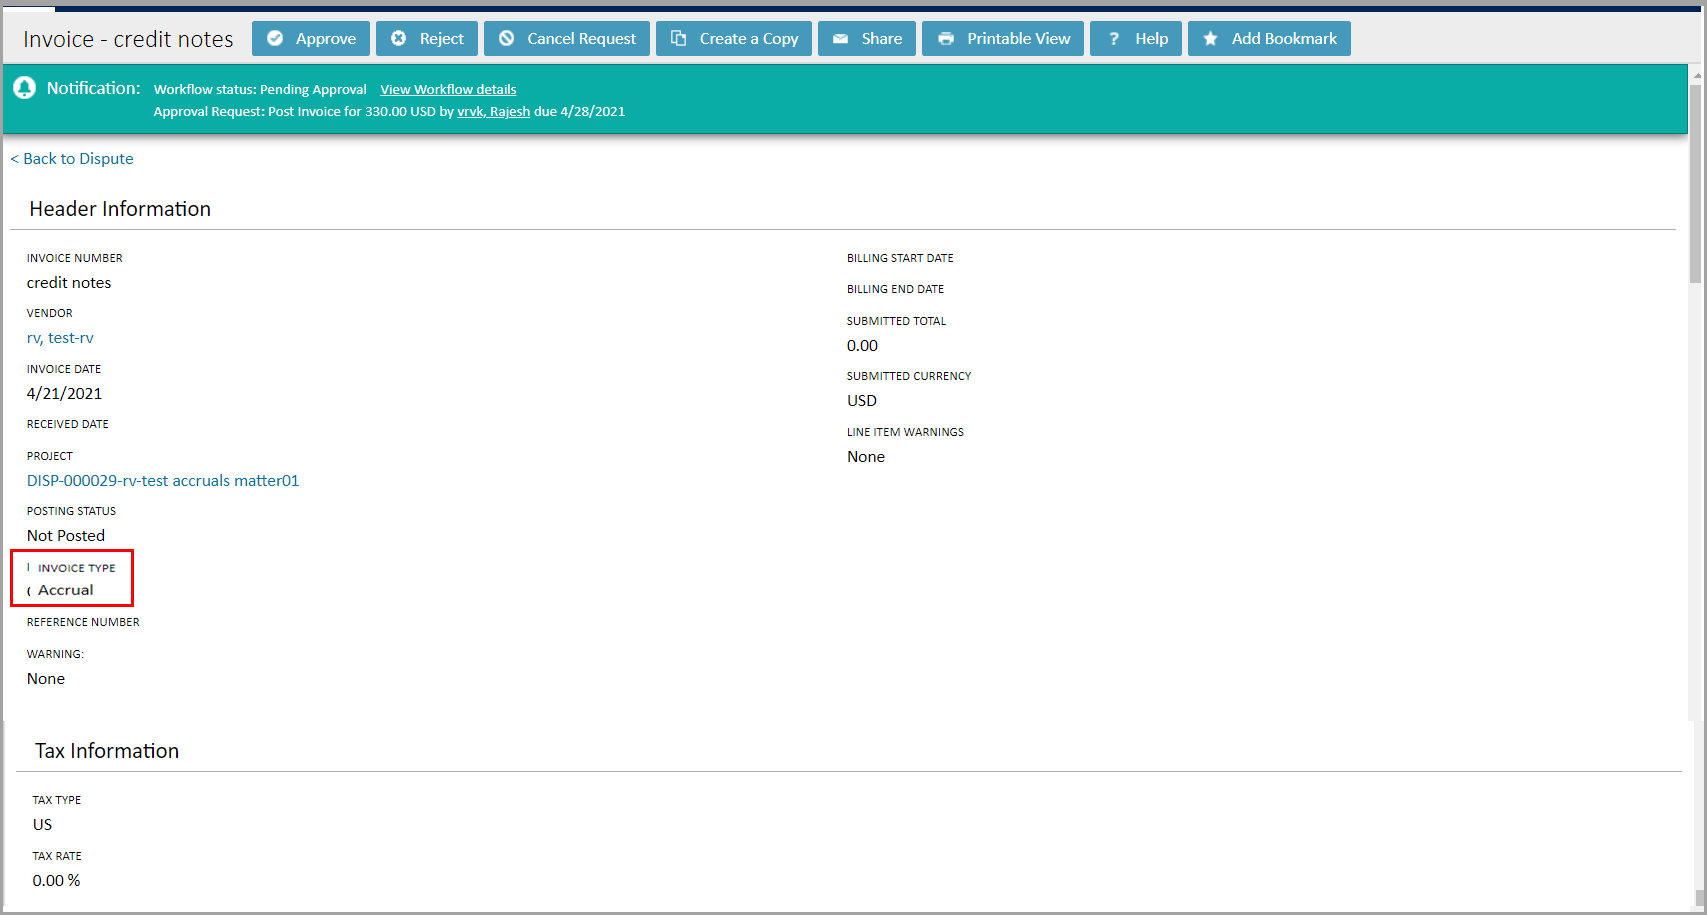This screenshot has height=915, width=1707.
Task: Click the Header Information section heading
Action: coord(120,209)
